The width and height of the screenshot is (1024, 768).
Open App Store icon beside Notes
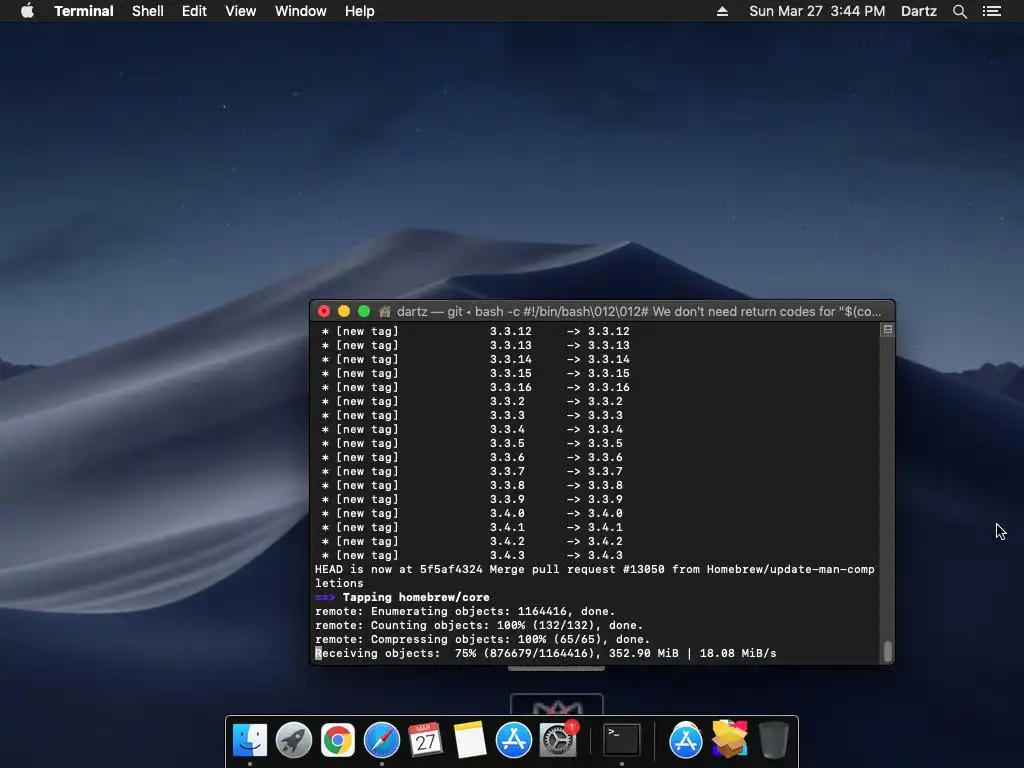click(514, 741)
